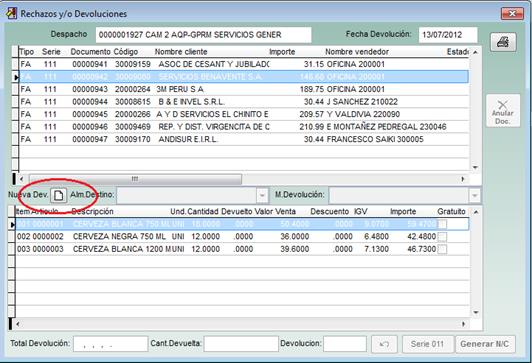Image resolution: width=532 pixels, height=363 pixels.
Task: Click horizontal scrollbar thumb of documents grid
Action: tap(135, 179)
